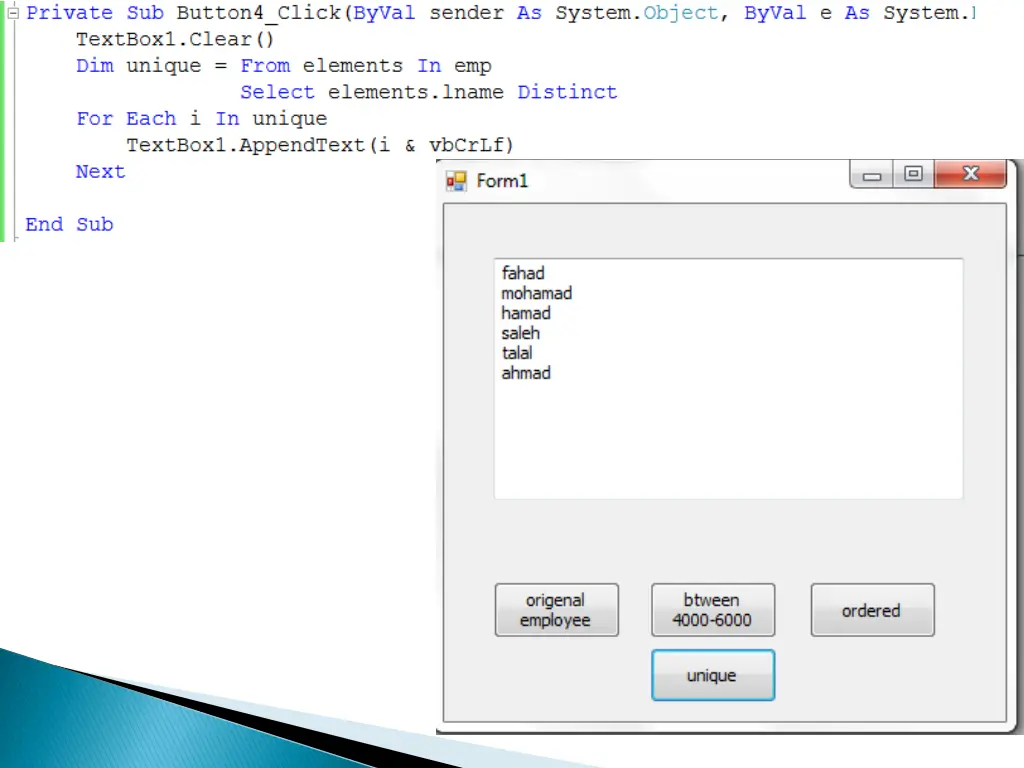Click 'ahmad' line in the text box

[x=526, y=374]
